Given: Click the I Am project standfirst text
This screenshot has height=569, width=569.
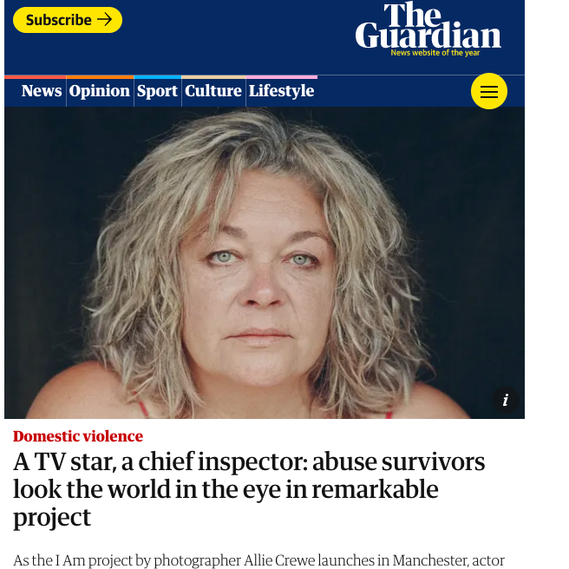Looking at the screenshot, I should (259, 561).
